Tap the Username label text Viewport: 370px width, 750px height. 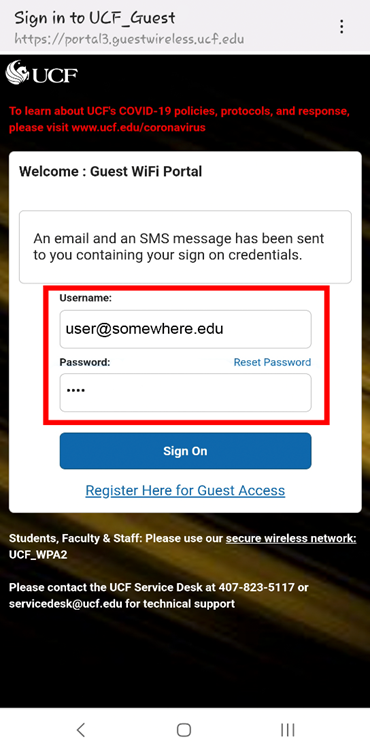pyautogui.click(x=85, y=298)
